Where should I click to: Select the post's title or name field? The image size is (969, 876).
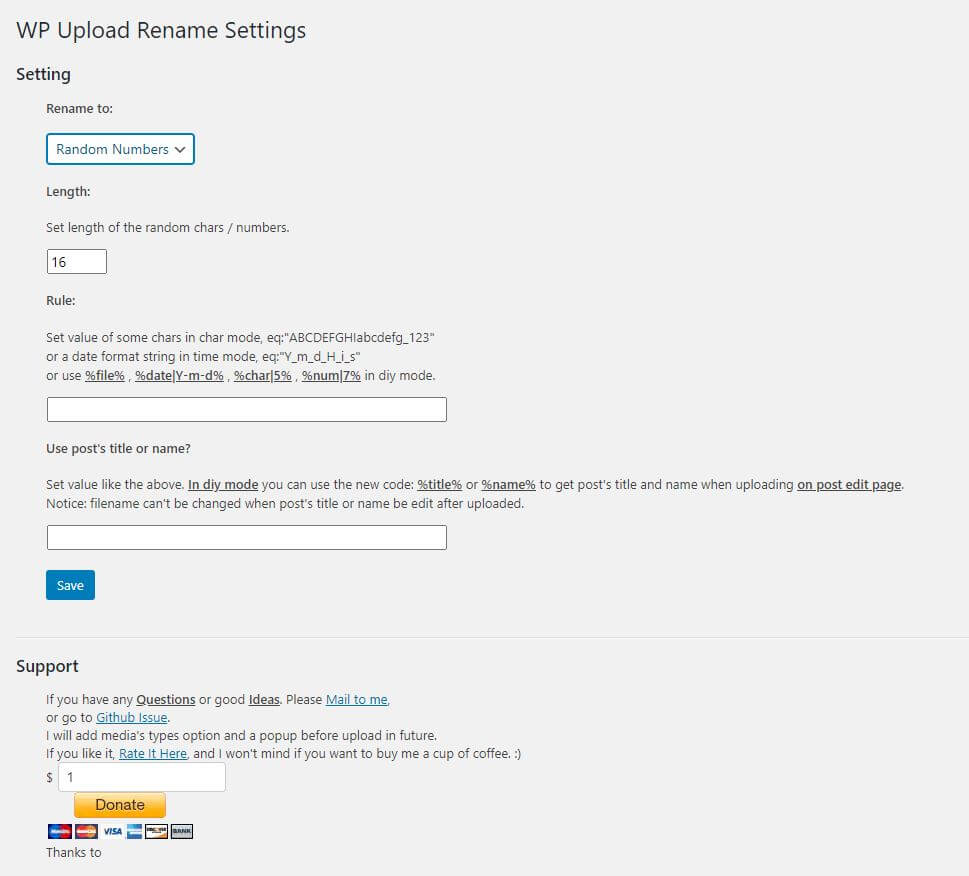click(246, 538)
